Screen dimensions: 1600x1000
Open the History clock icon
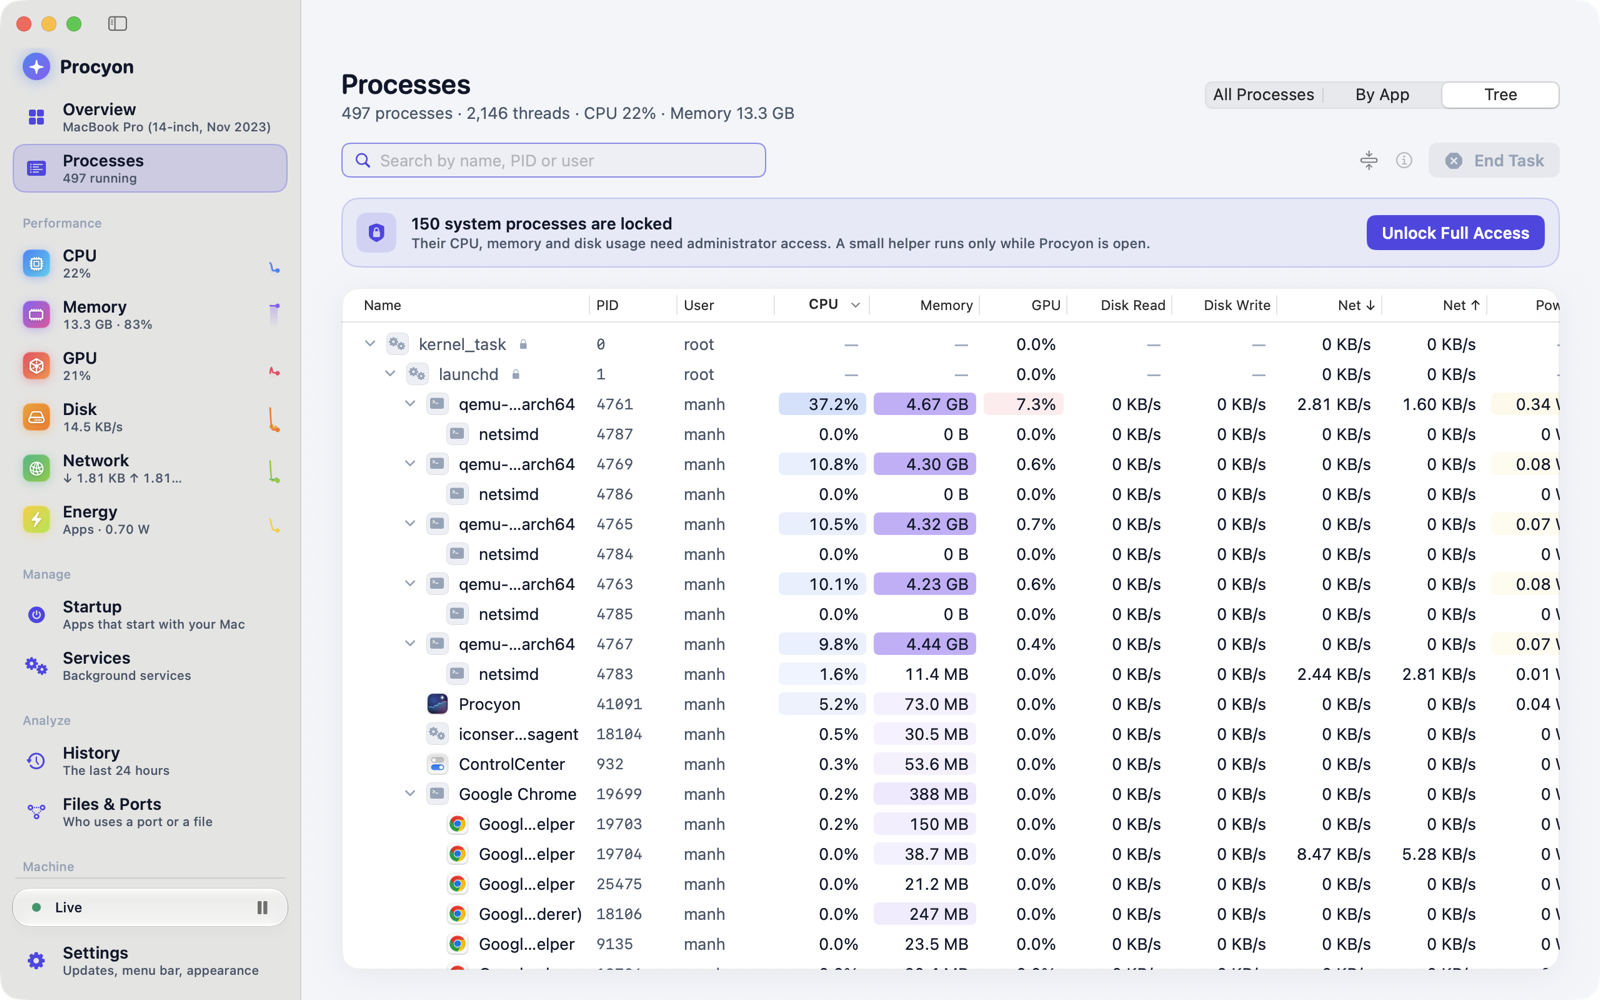click(36, 761)
